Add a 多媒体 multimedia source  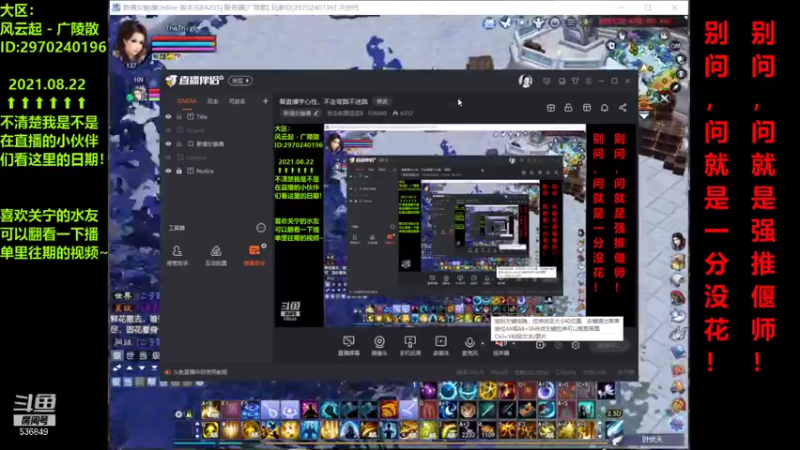(x=441, y=345)
